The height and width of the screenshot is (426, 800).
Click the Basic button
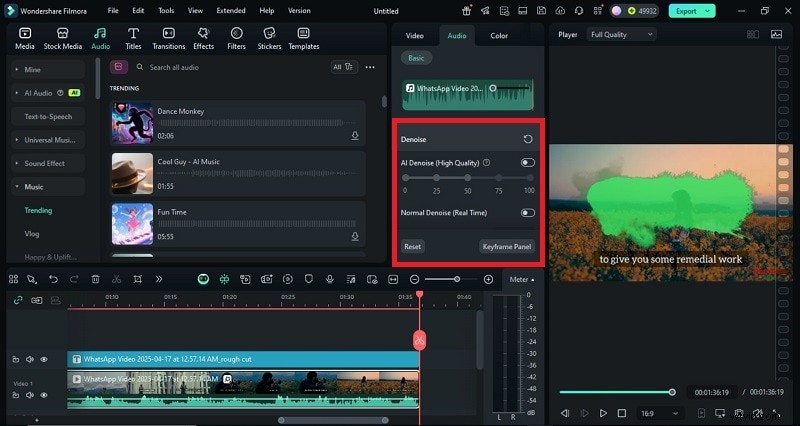[x=416, y=58]
